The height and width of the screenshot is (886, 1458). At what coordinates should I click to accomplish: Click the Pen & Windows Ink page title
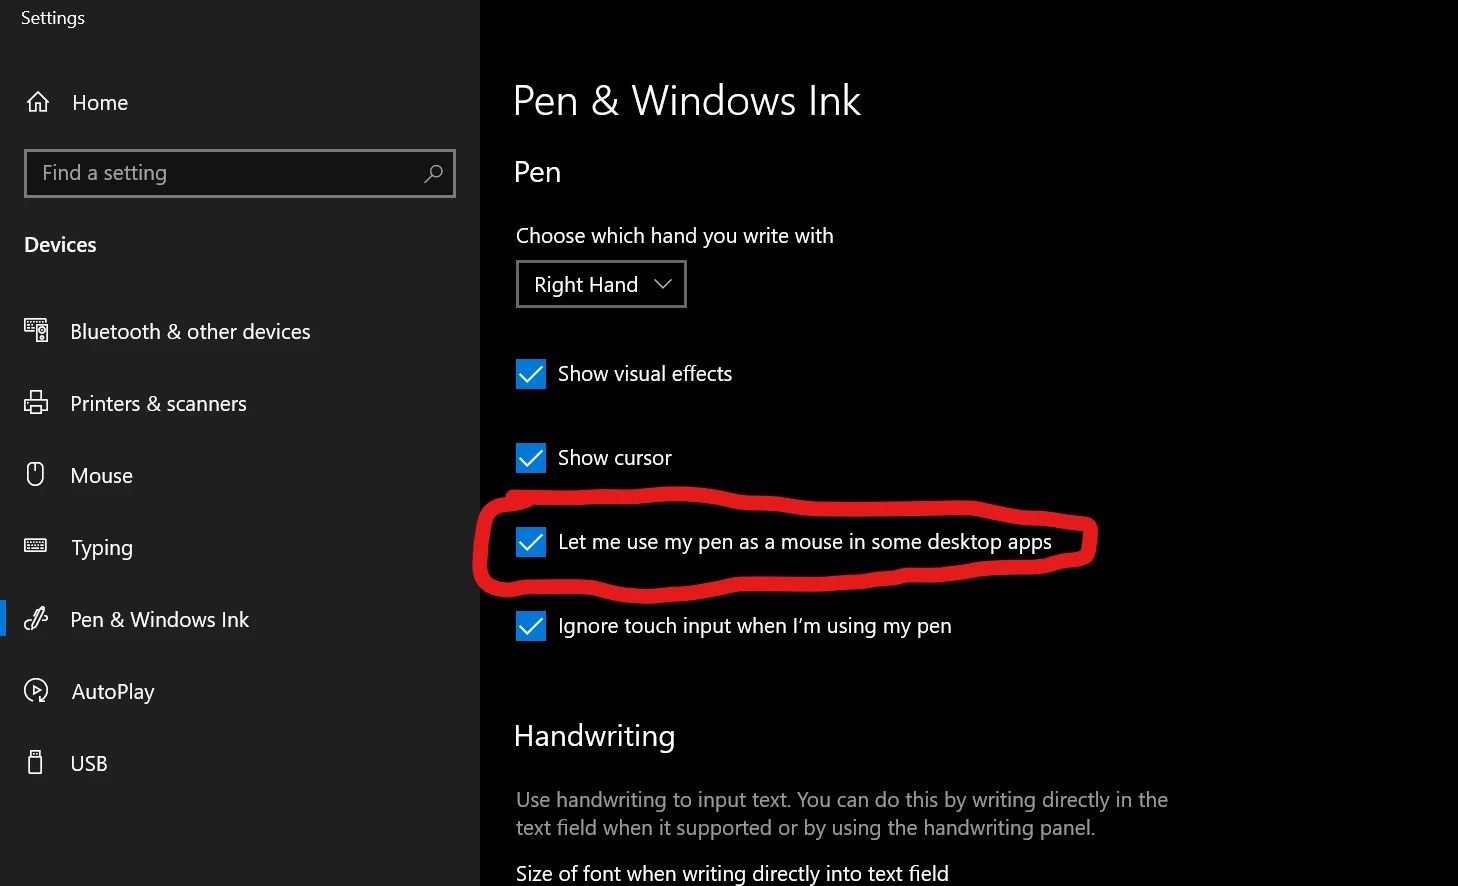coord(687,100)
